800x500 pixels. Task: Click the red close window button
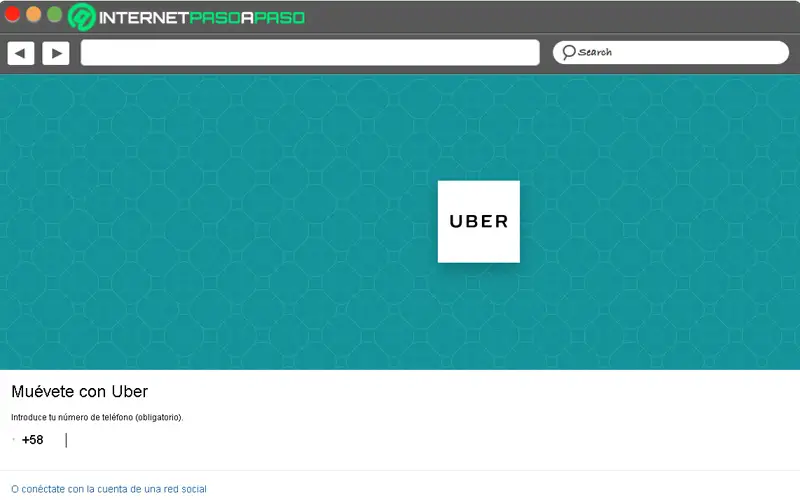(x=12, y=14)
